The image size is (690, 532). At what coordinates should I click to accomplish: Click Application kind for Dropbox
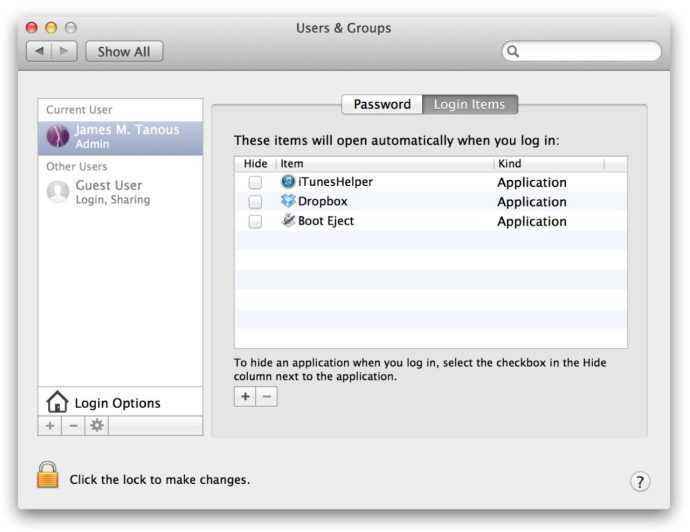(532, 202)
